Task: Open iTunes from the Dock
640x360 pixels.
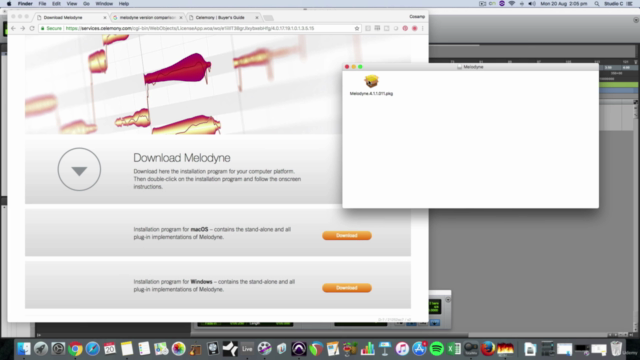Action: coord(402,349)
